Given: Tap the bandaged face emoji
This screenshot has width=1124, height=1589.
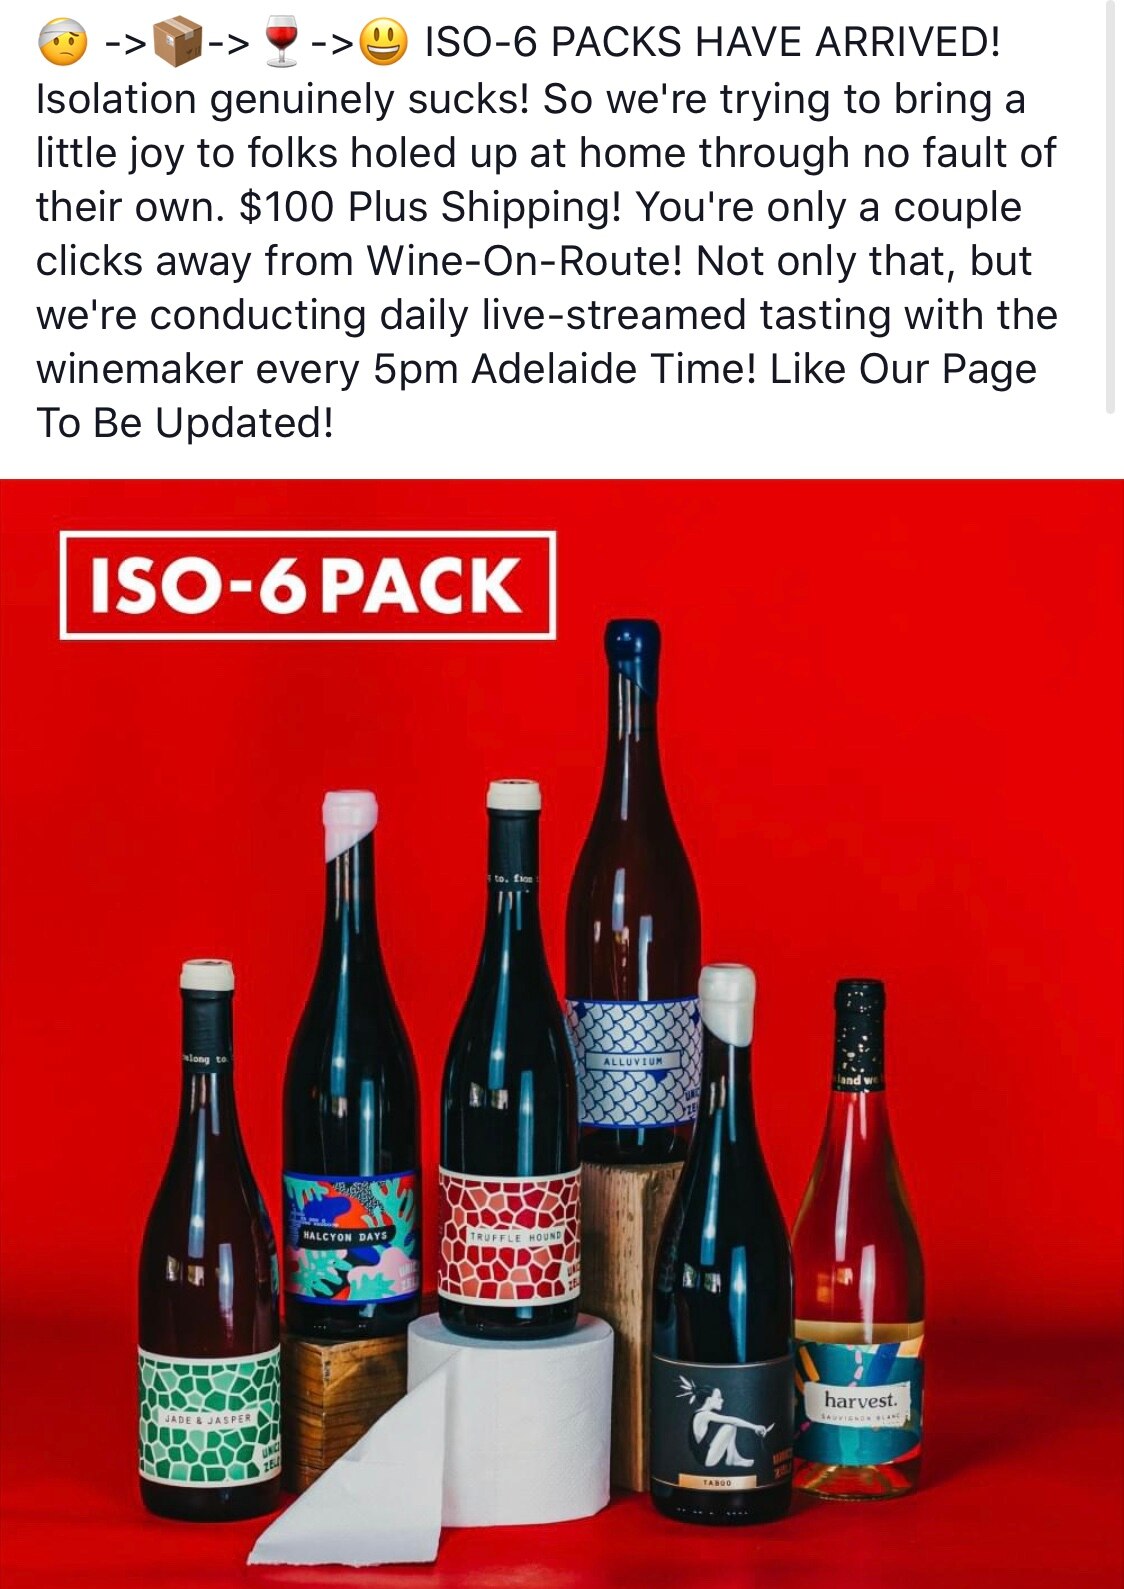Looking at the screenshot, I should click(62, 44).
